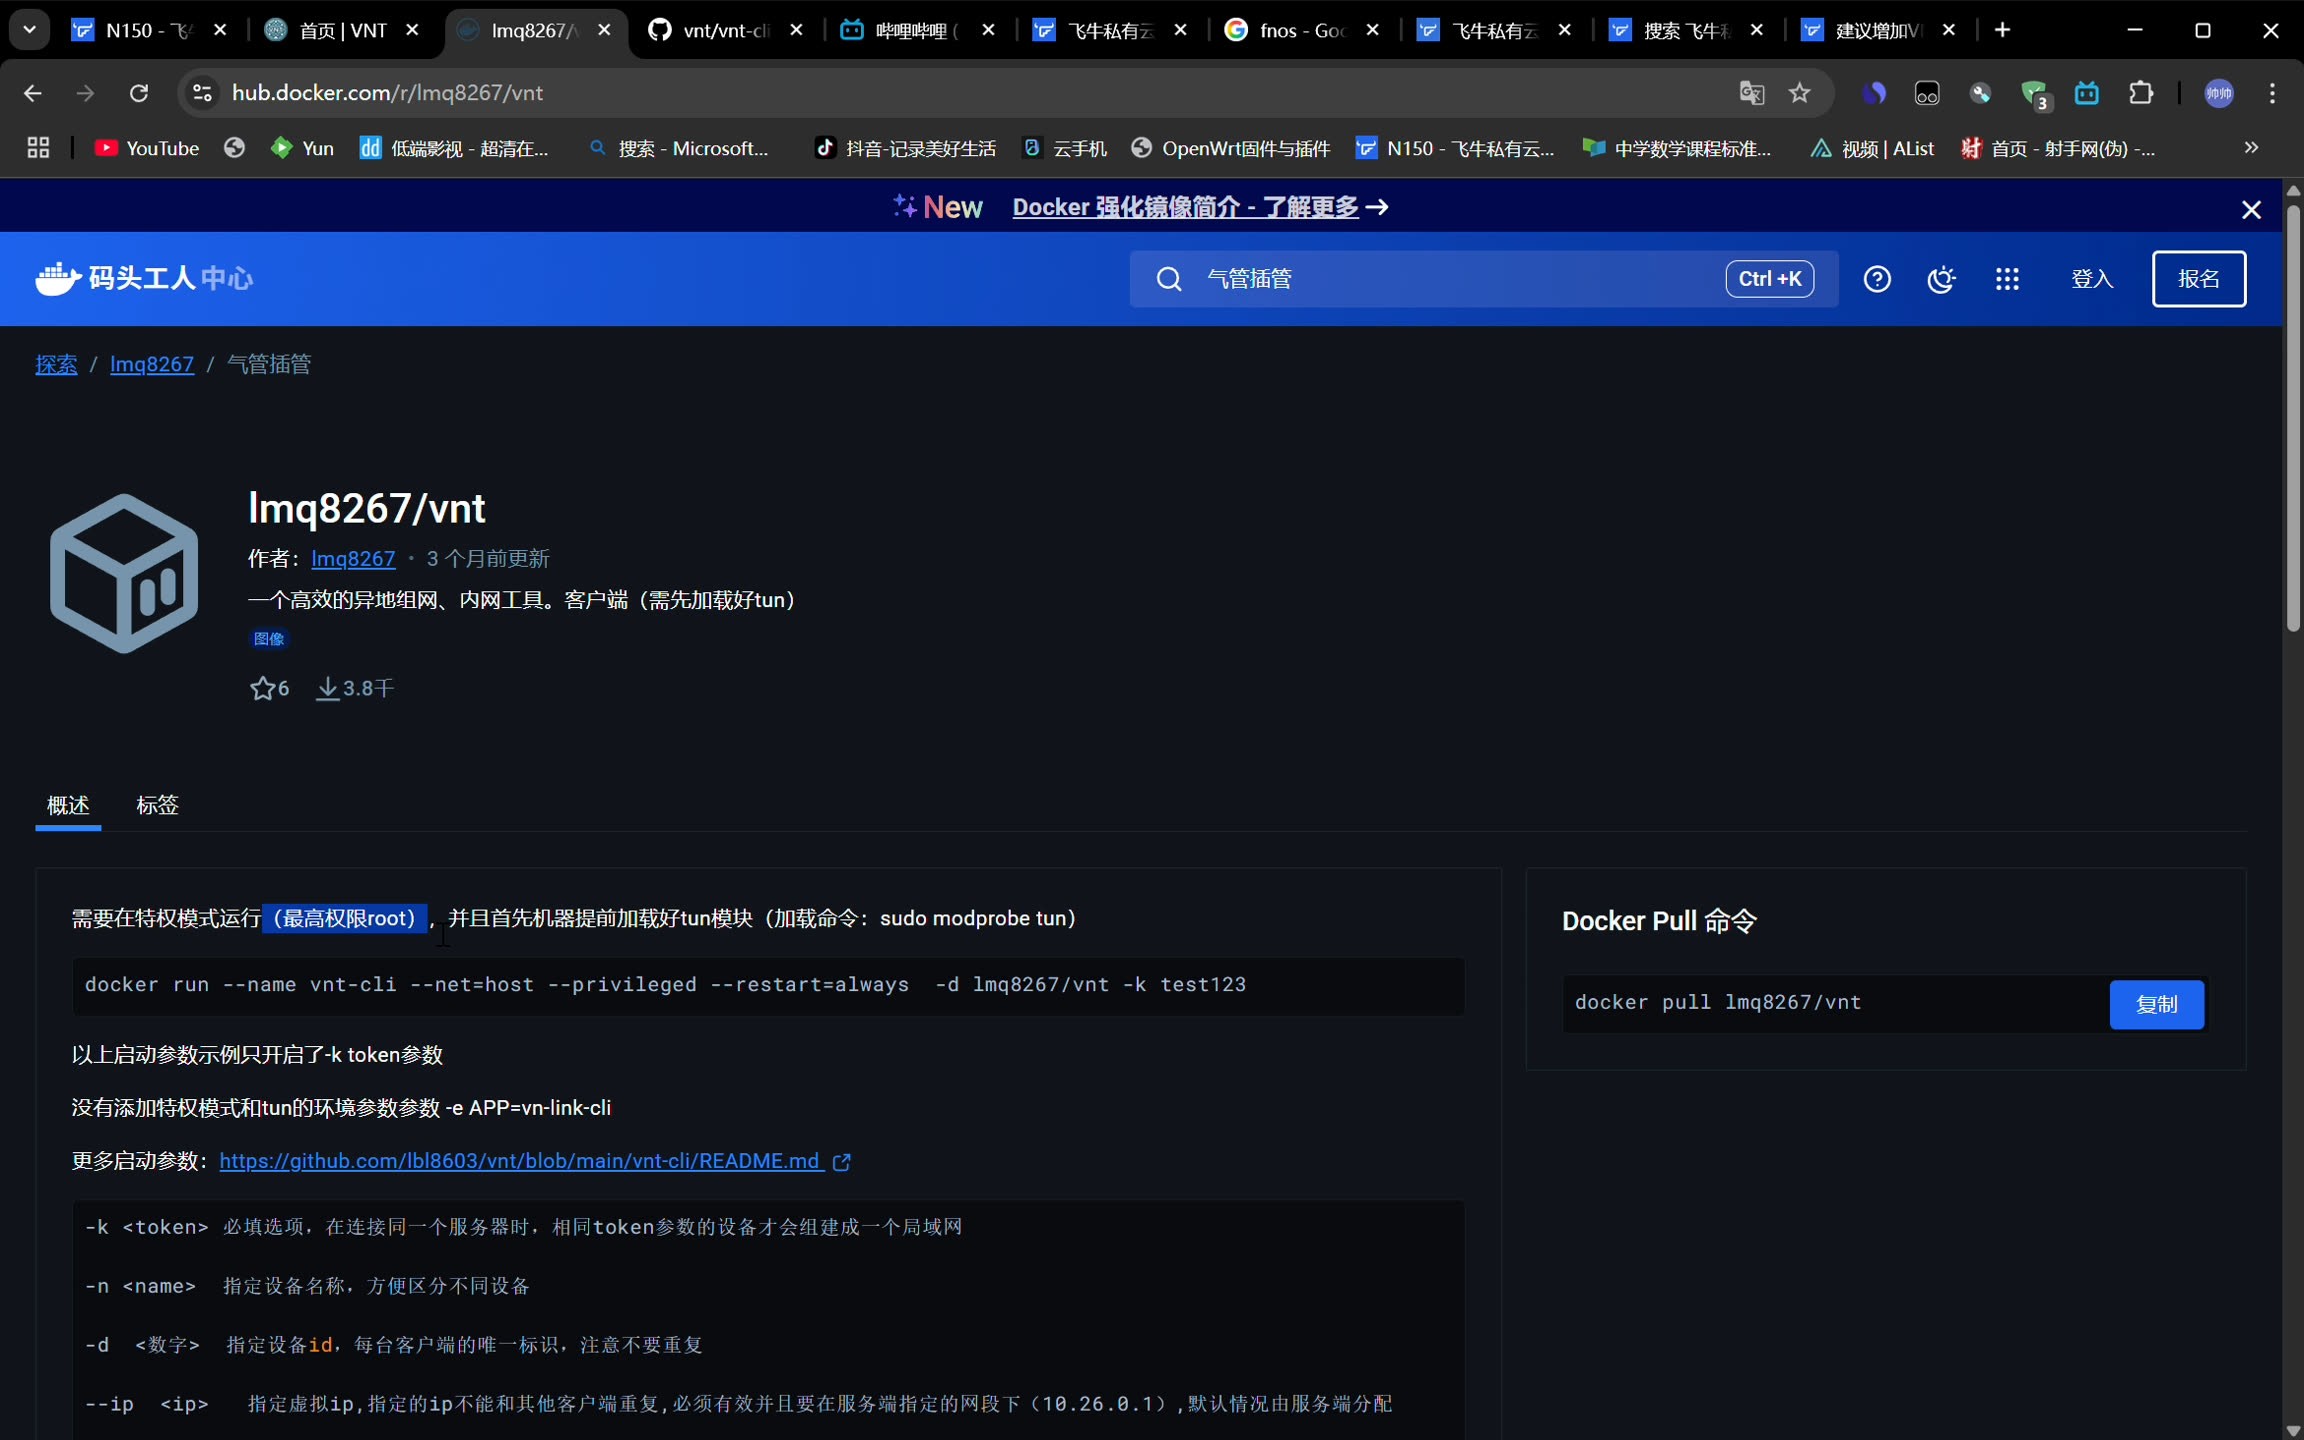2304x1440 pixels.
Task: Reload the Docker Hub page
Action: [x=139, y=93]
